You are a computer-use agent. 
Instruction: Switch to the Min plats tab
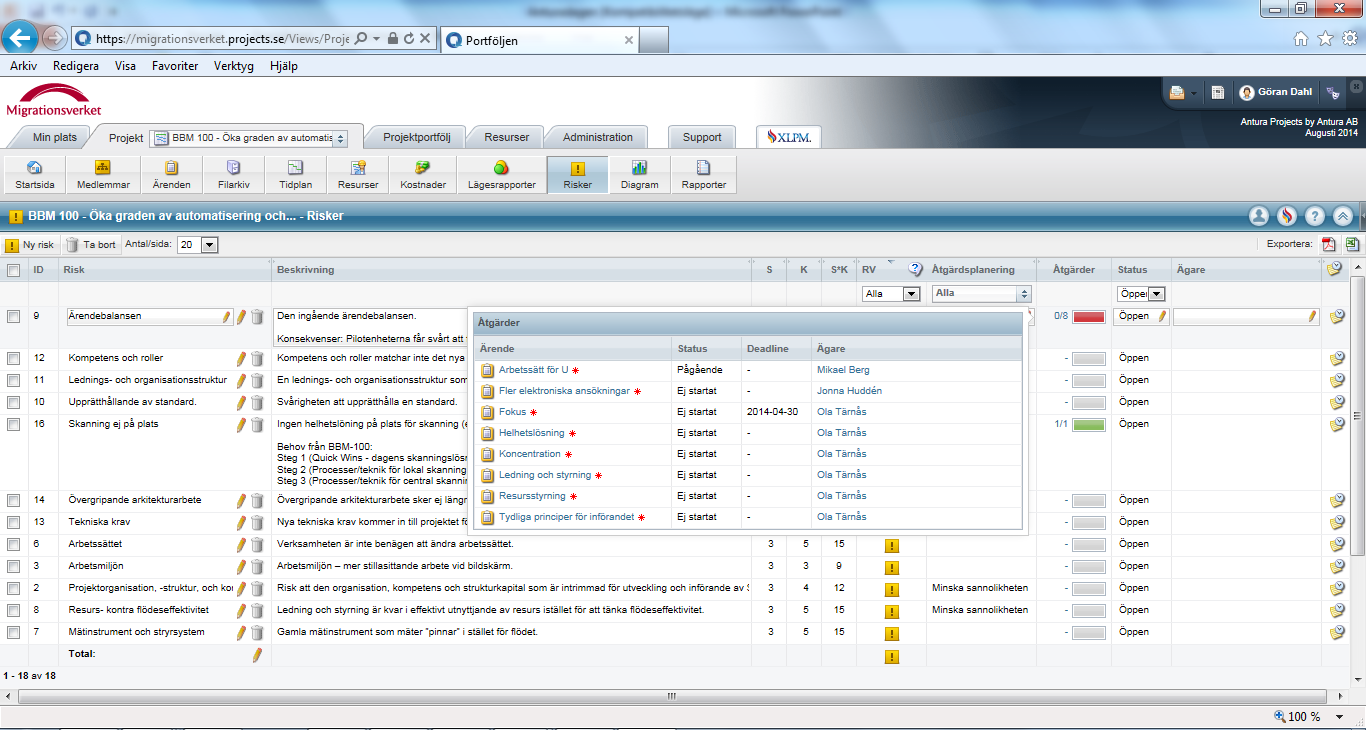click(x=54, y=137)
